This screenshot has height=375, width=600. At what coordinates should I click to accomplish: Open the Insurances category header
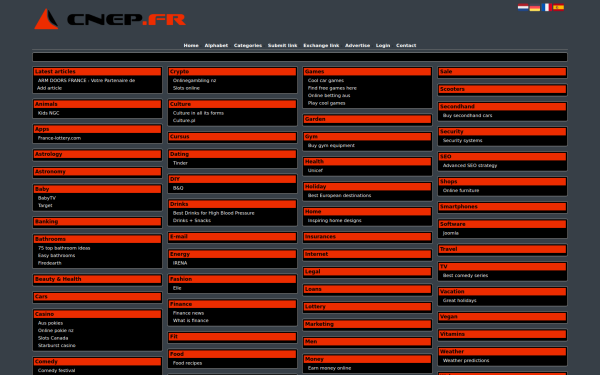[x=367, y=237]
